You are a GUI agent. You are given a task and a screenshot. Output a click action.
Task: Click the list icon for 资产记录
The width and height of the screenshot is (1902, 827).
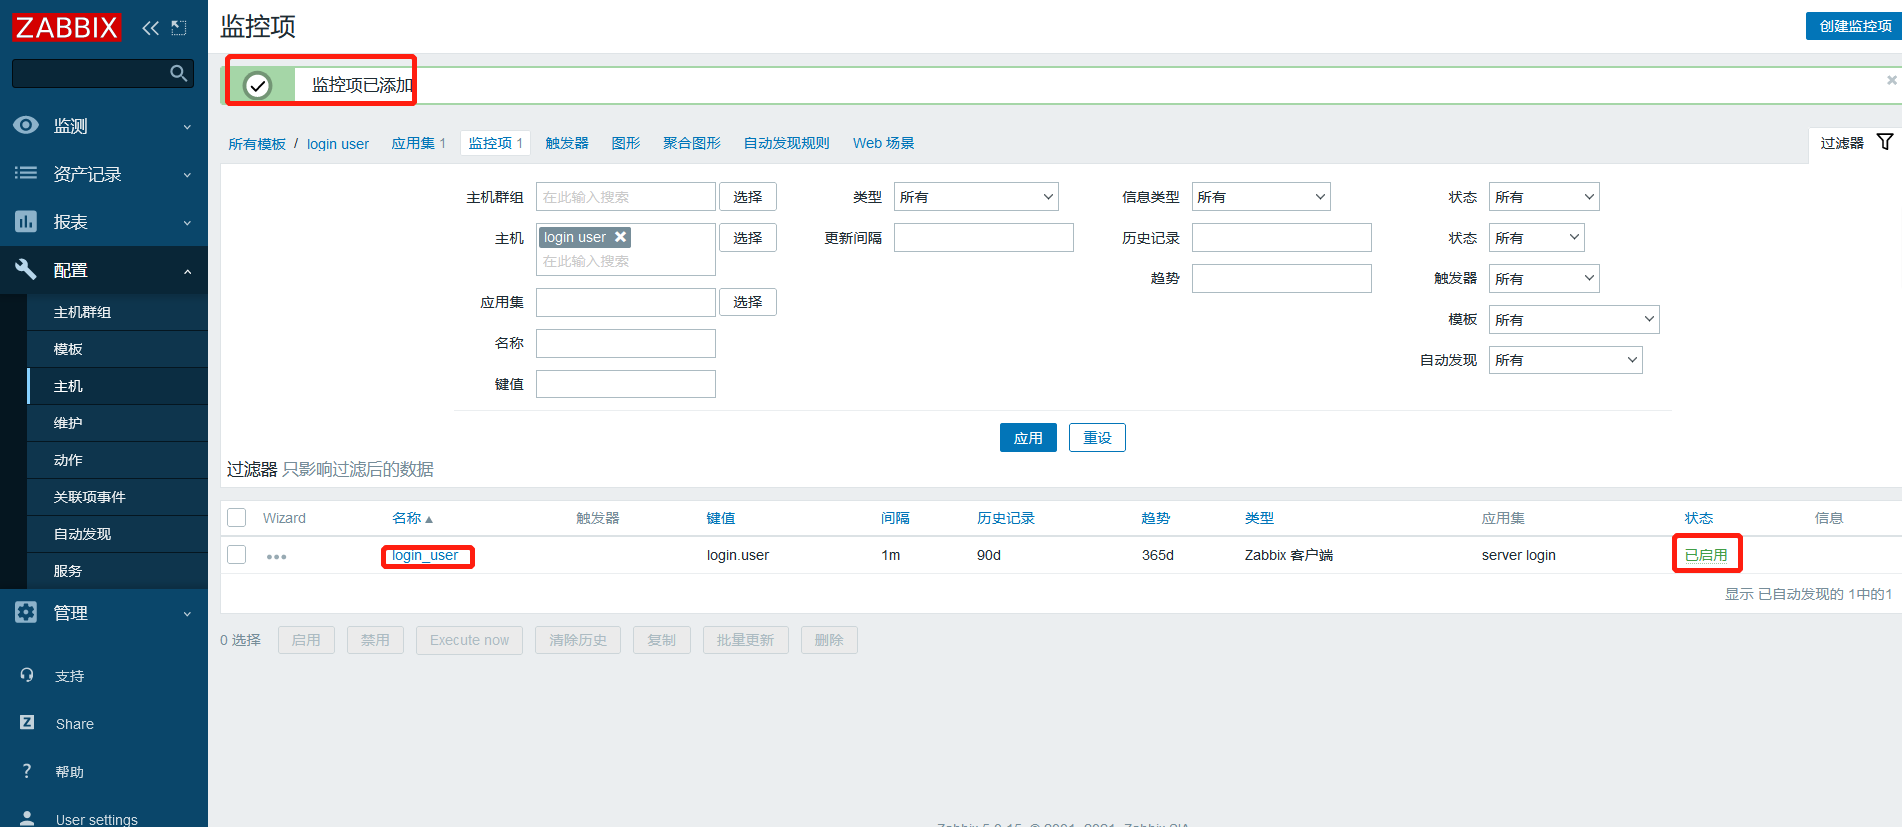[x=26, y=173]
